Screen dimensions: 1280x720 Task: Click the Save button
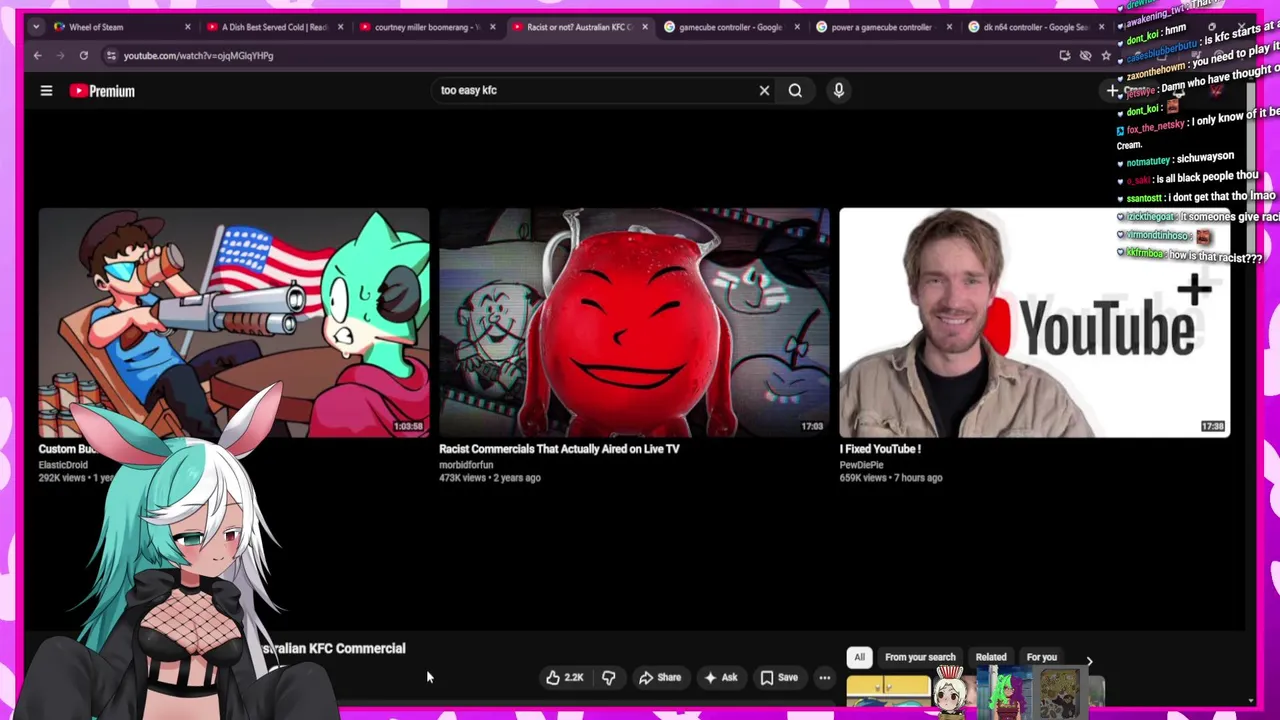coord(779,678)
